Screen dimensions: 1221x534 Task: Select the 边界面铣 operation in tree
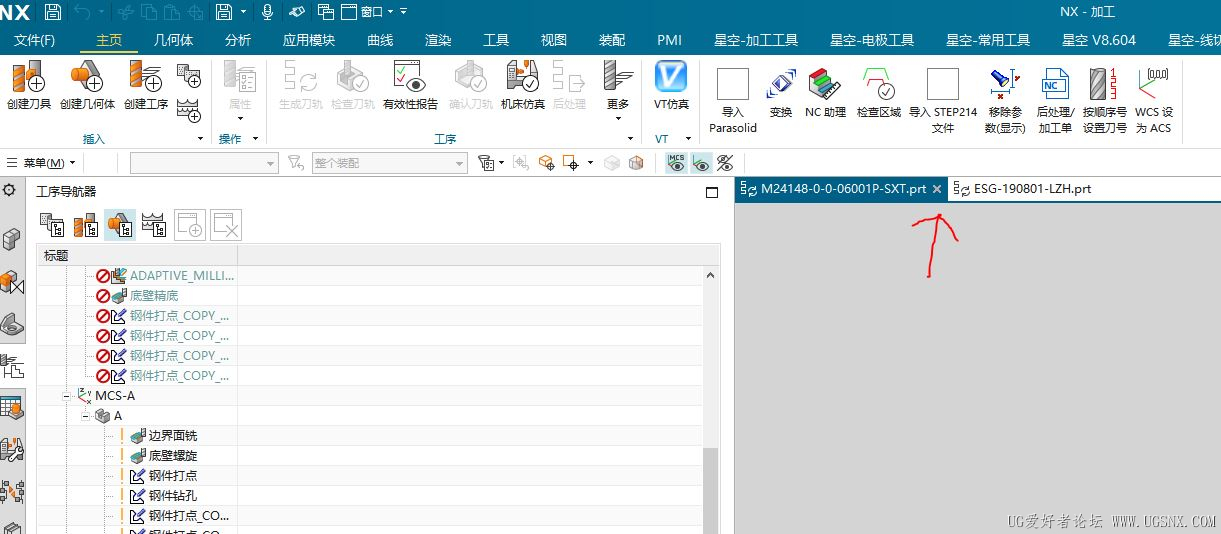172,436
